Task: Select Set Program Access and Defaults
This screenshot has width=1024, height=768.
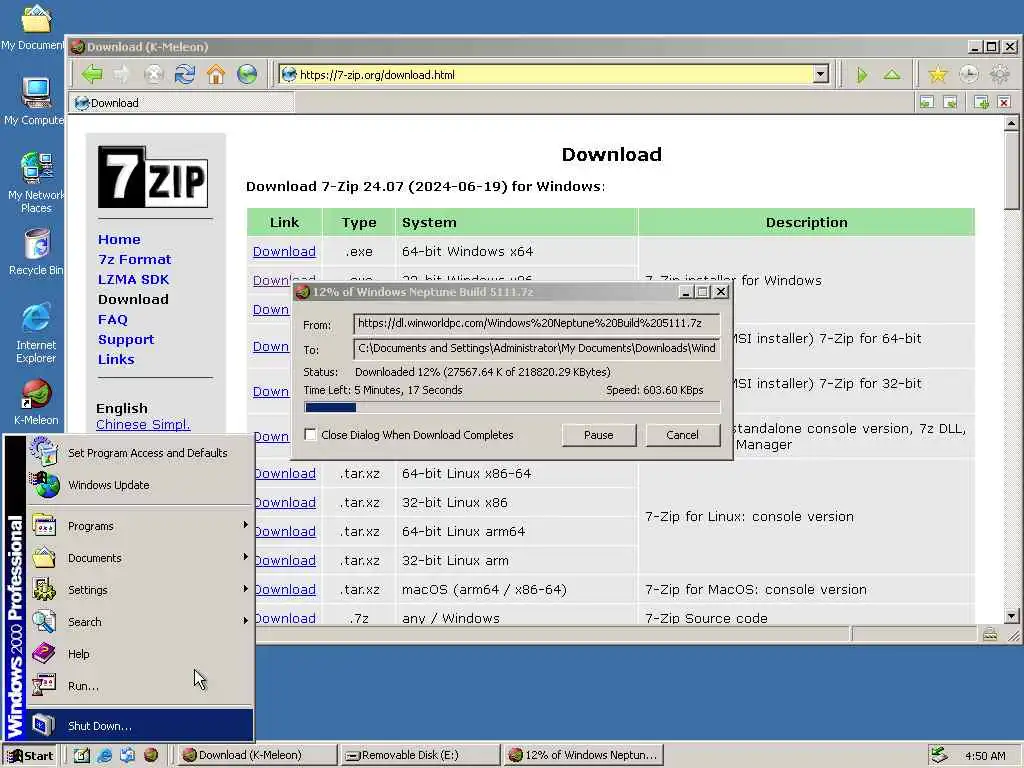Action: coord(139,453)
